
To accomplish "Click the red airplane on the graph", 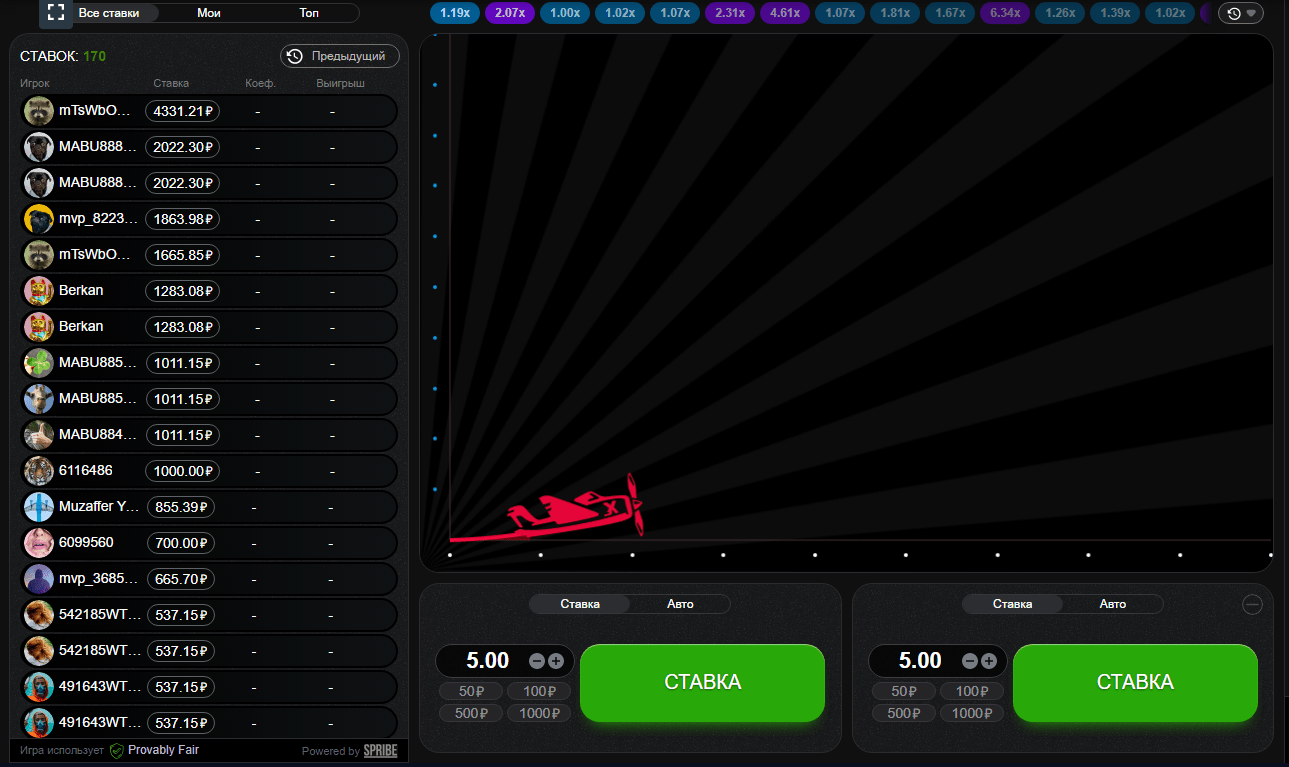I will [575, 510].
